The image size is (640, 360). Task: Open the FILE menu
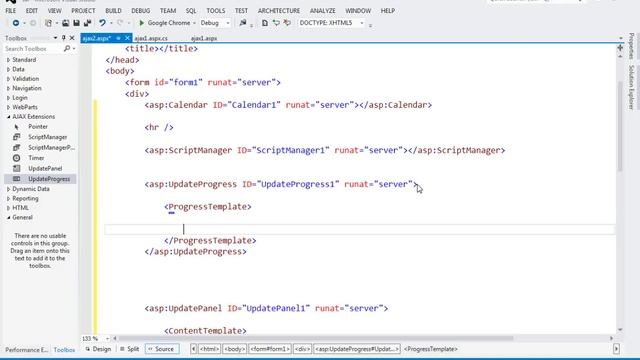(x=11, y=11)
